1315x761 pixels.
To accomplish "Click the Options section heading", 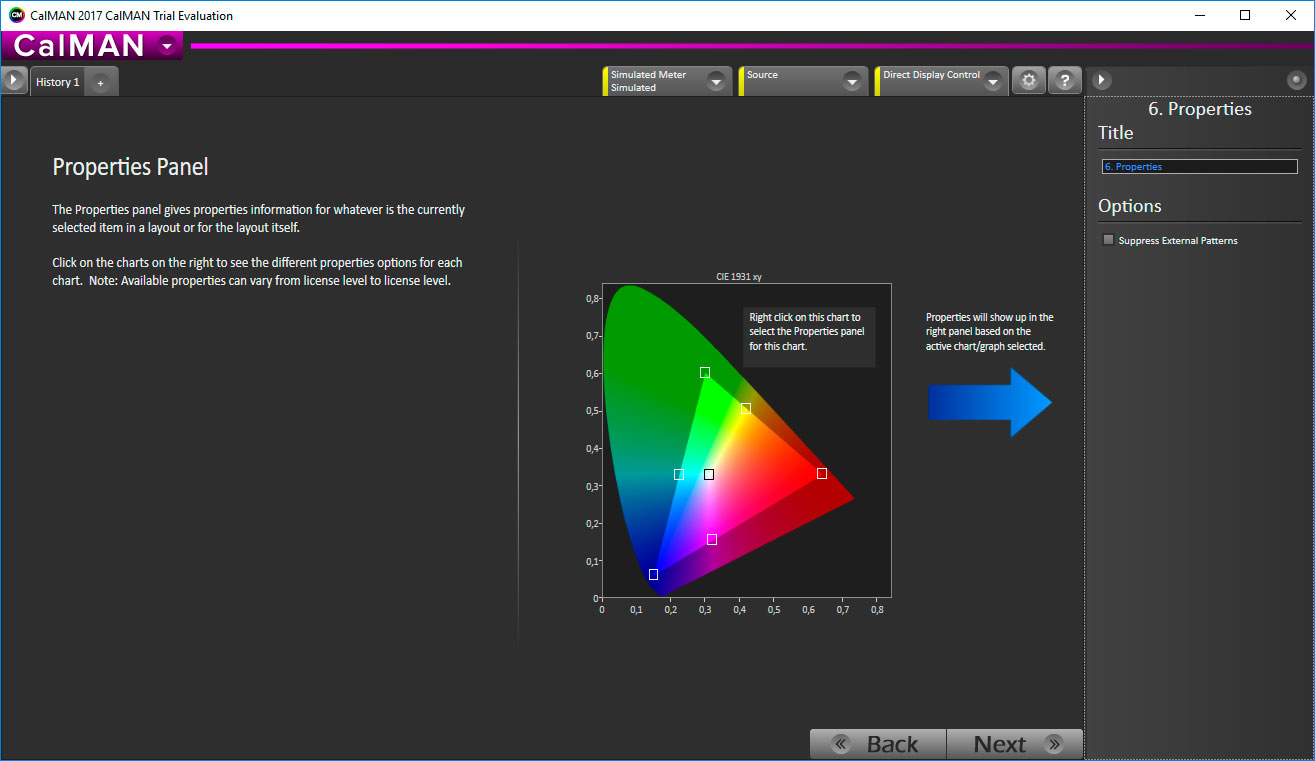I will tap(1130, 206).
